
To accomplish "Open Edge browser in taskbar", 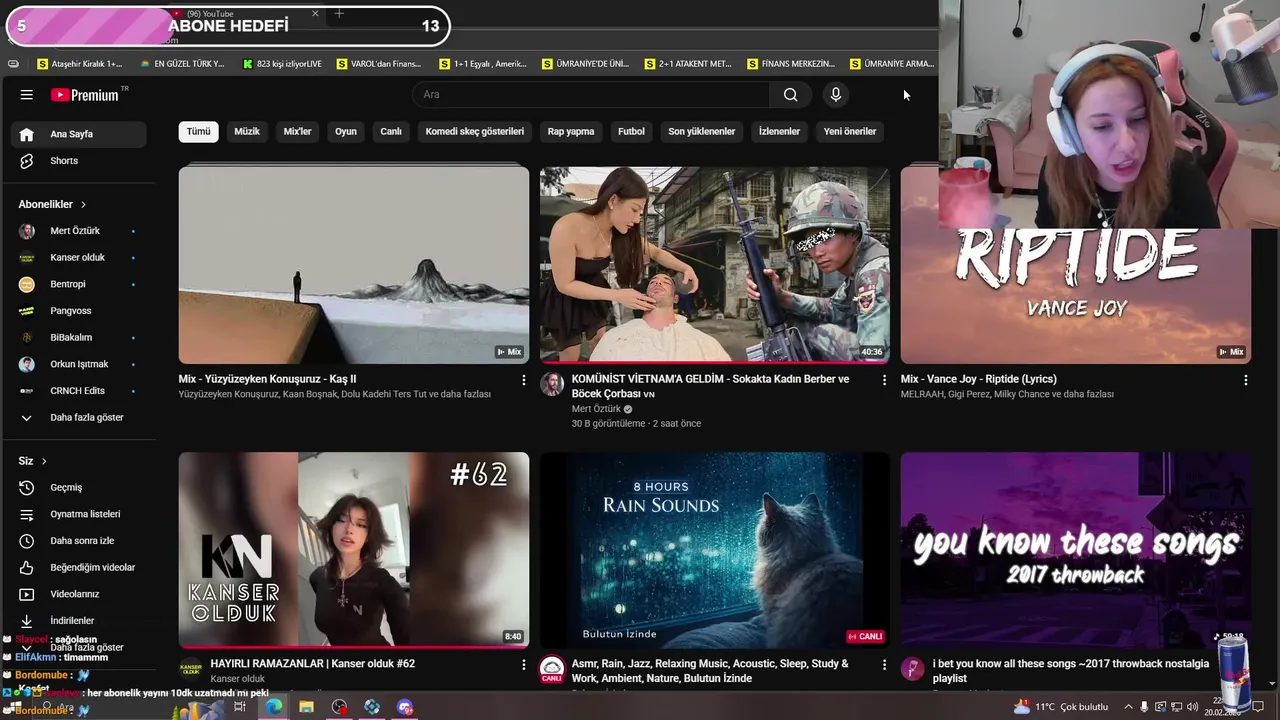I will (x=273, y=707).
